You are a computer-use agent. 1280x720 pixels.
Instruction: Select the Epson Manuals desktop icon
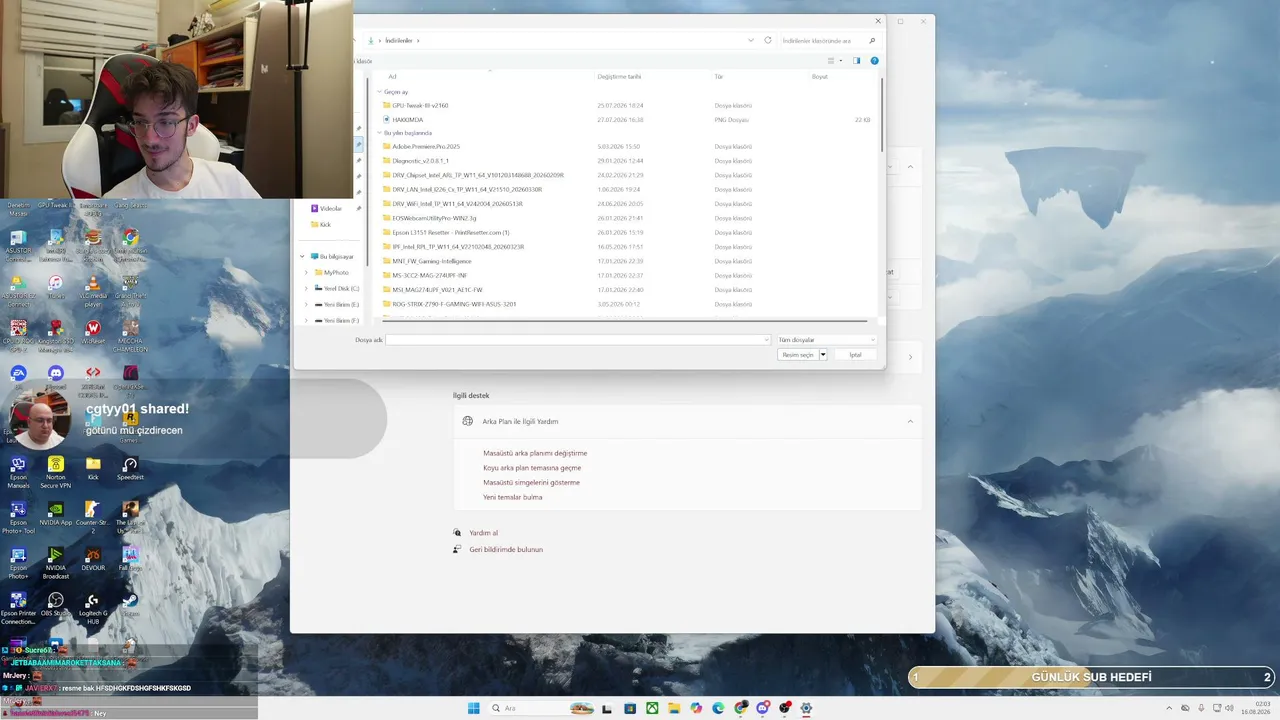(x=18, y=472)
